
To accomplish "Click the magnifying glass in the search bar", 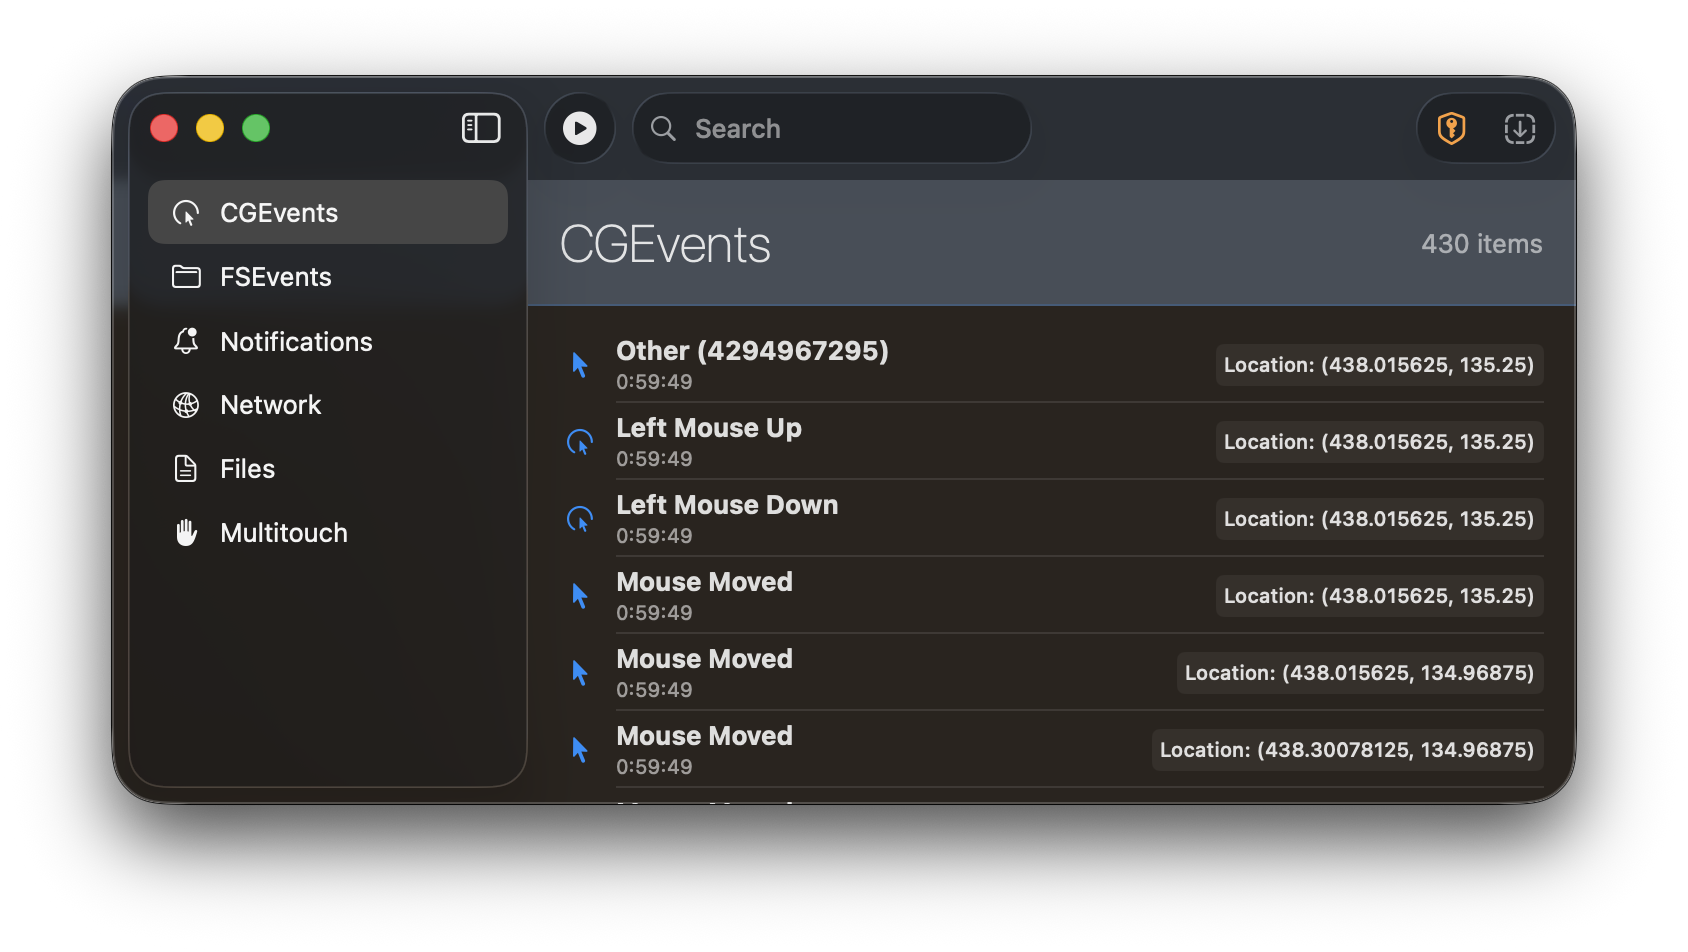I will (x=663, y=128).
